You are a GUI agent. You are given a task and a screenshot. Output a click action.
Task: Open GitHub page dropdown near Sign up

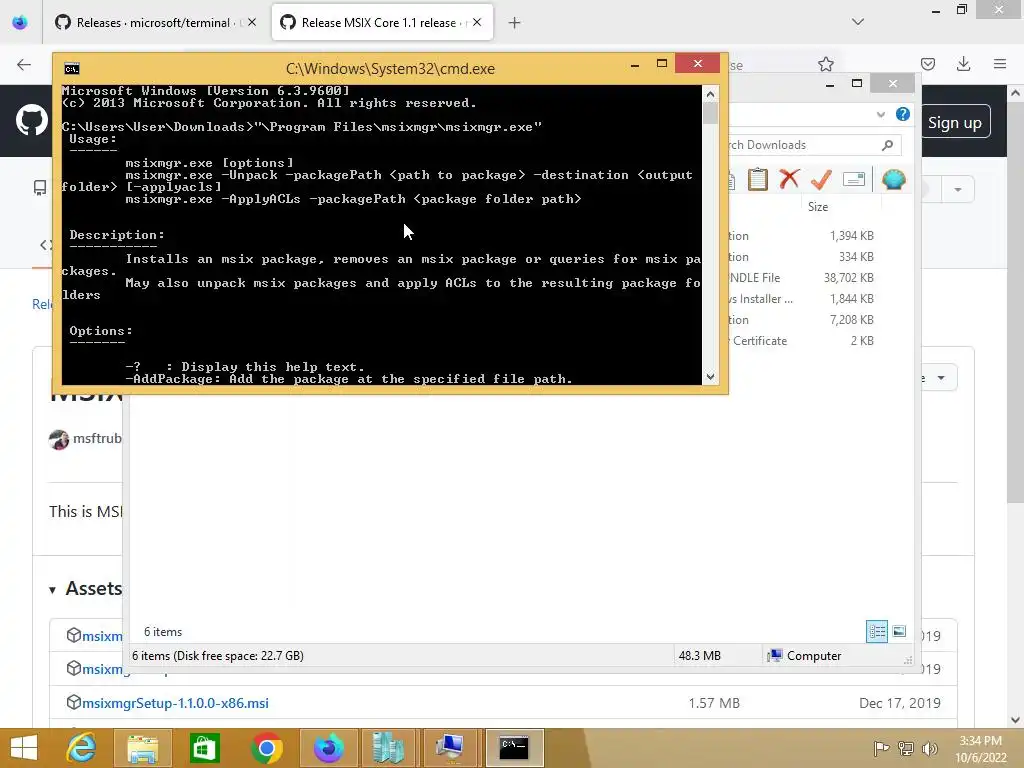click(x=957, y=189)
